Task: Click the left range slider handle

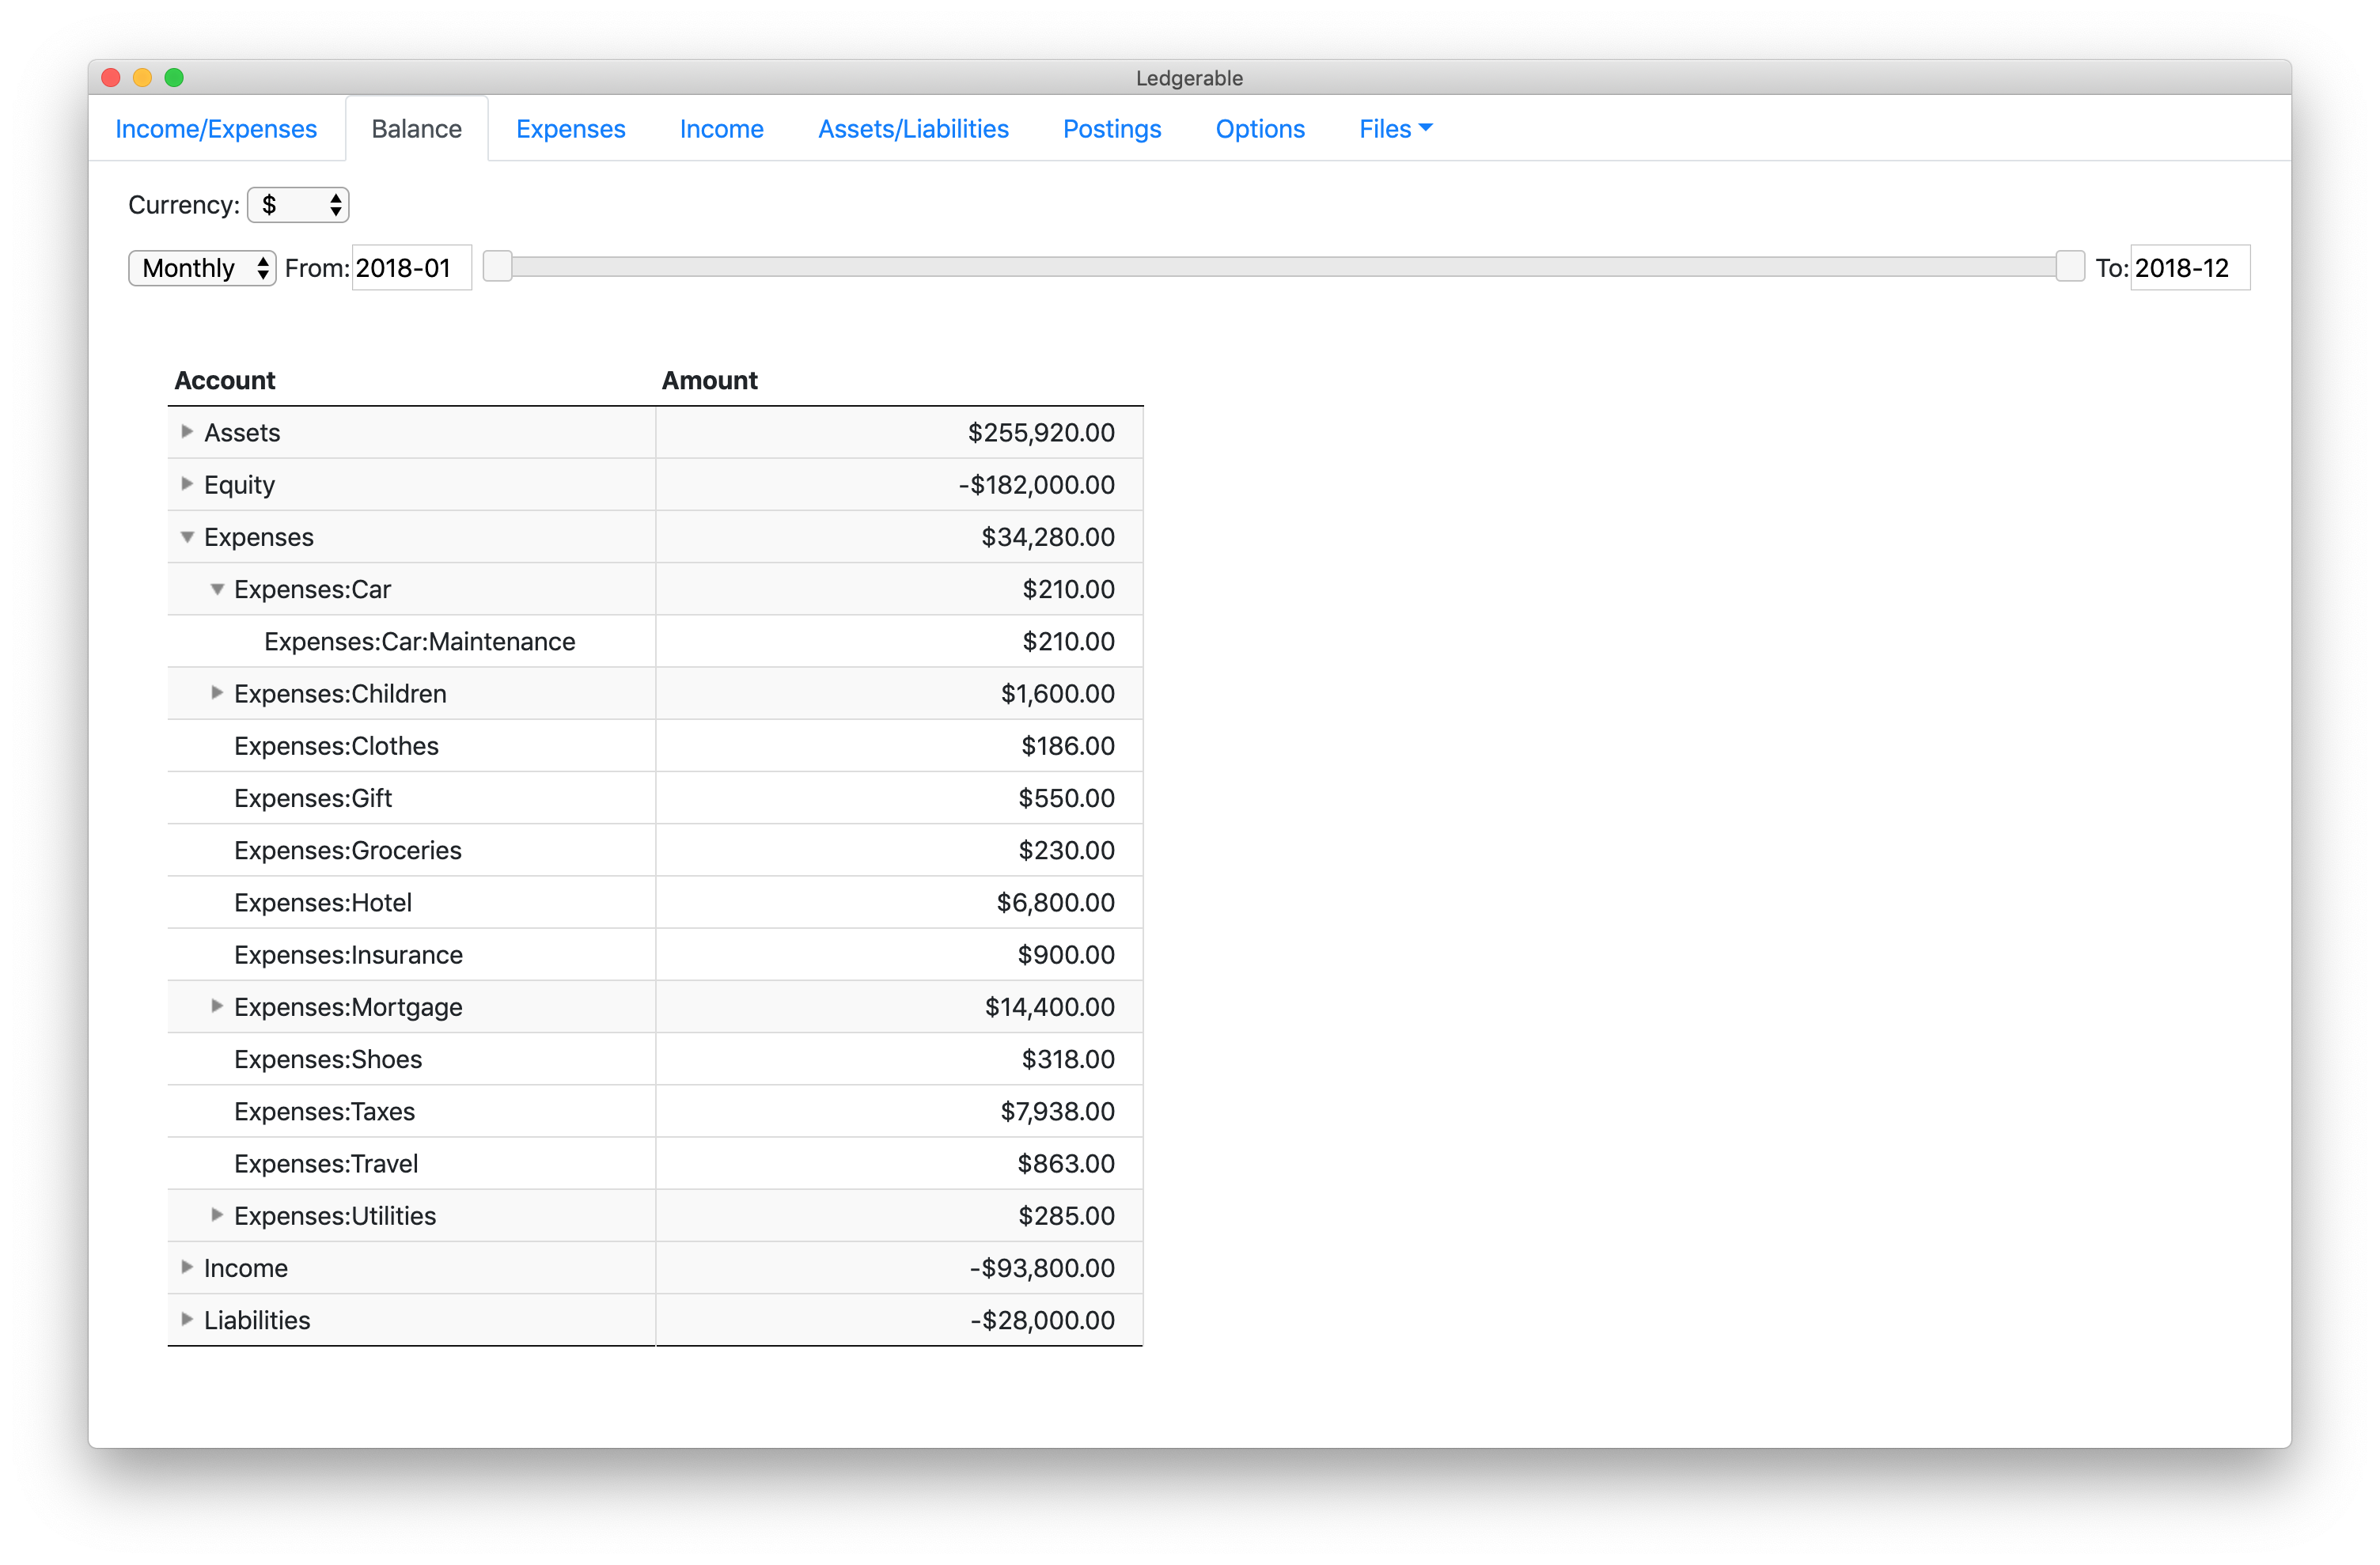Action: coord(498,267)
